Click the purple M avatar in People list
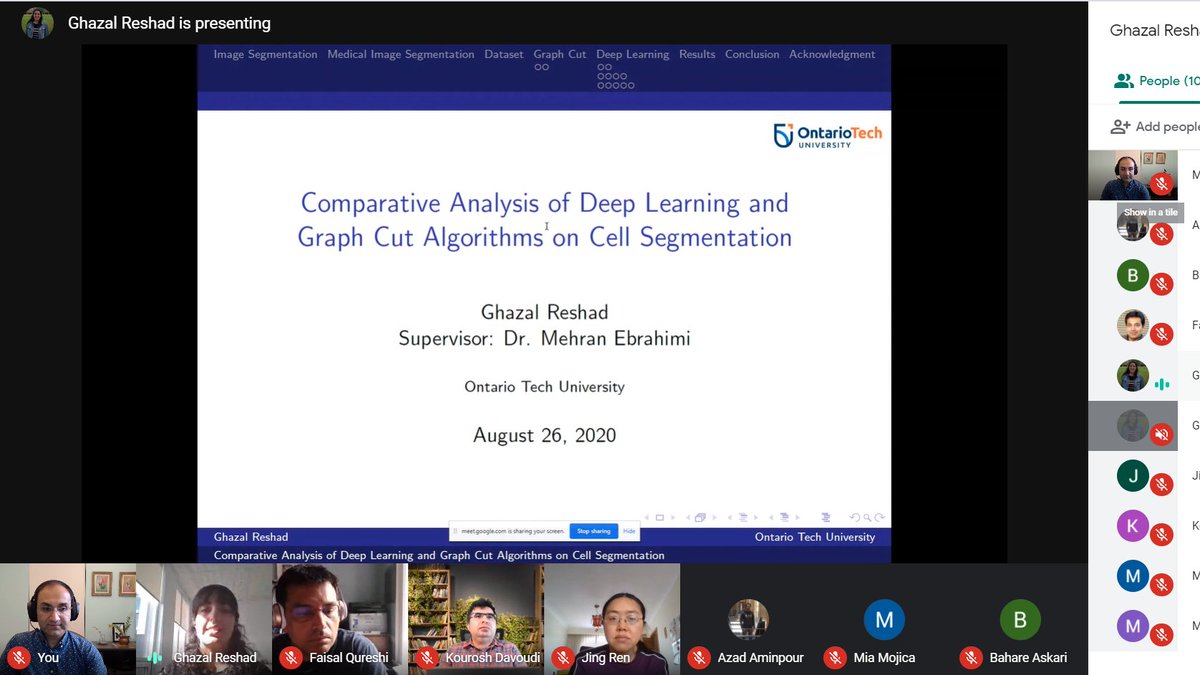 pyautogui.click(x=1133, y=627)
